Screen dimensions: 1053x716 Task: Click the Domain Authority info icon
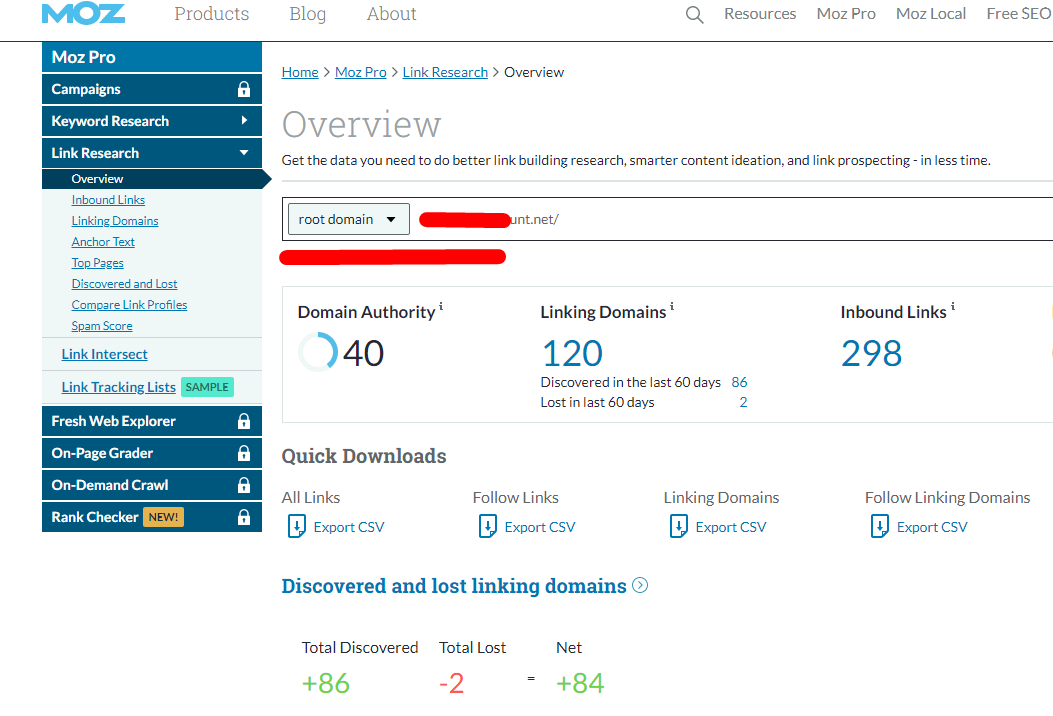pos(441,307)
